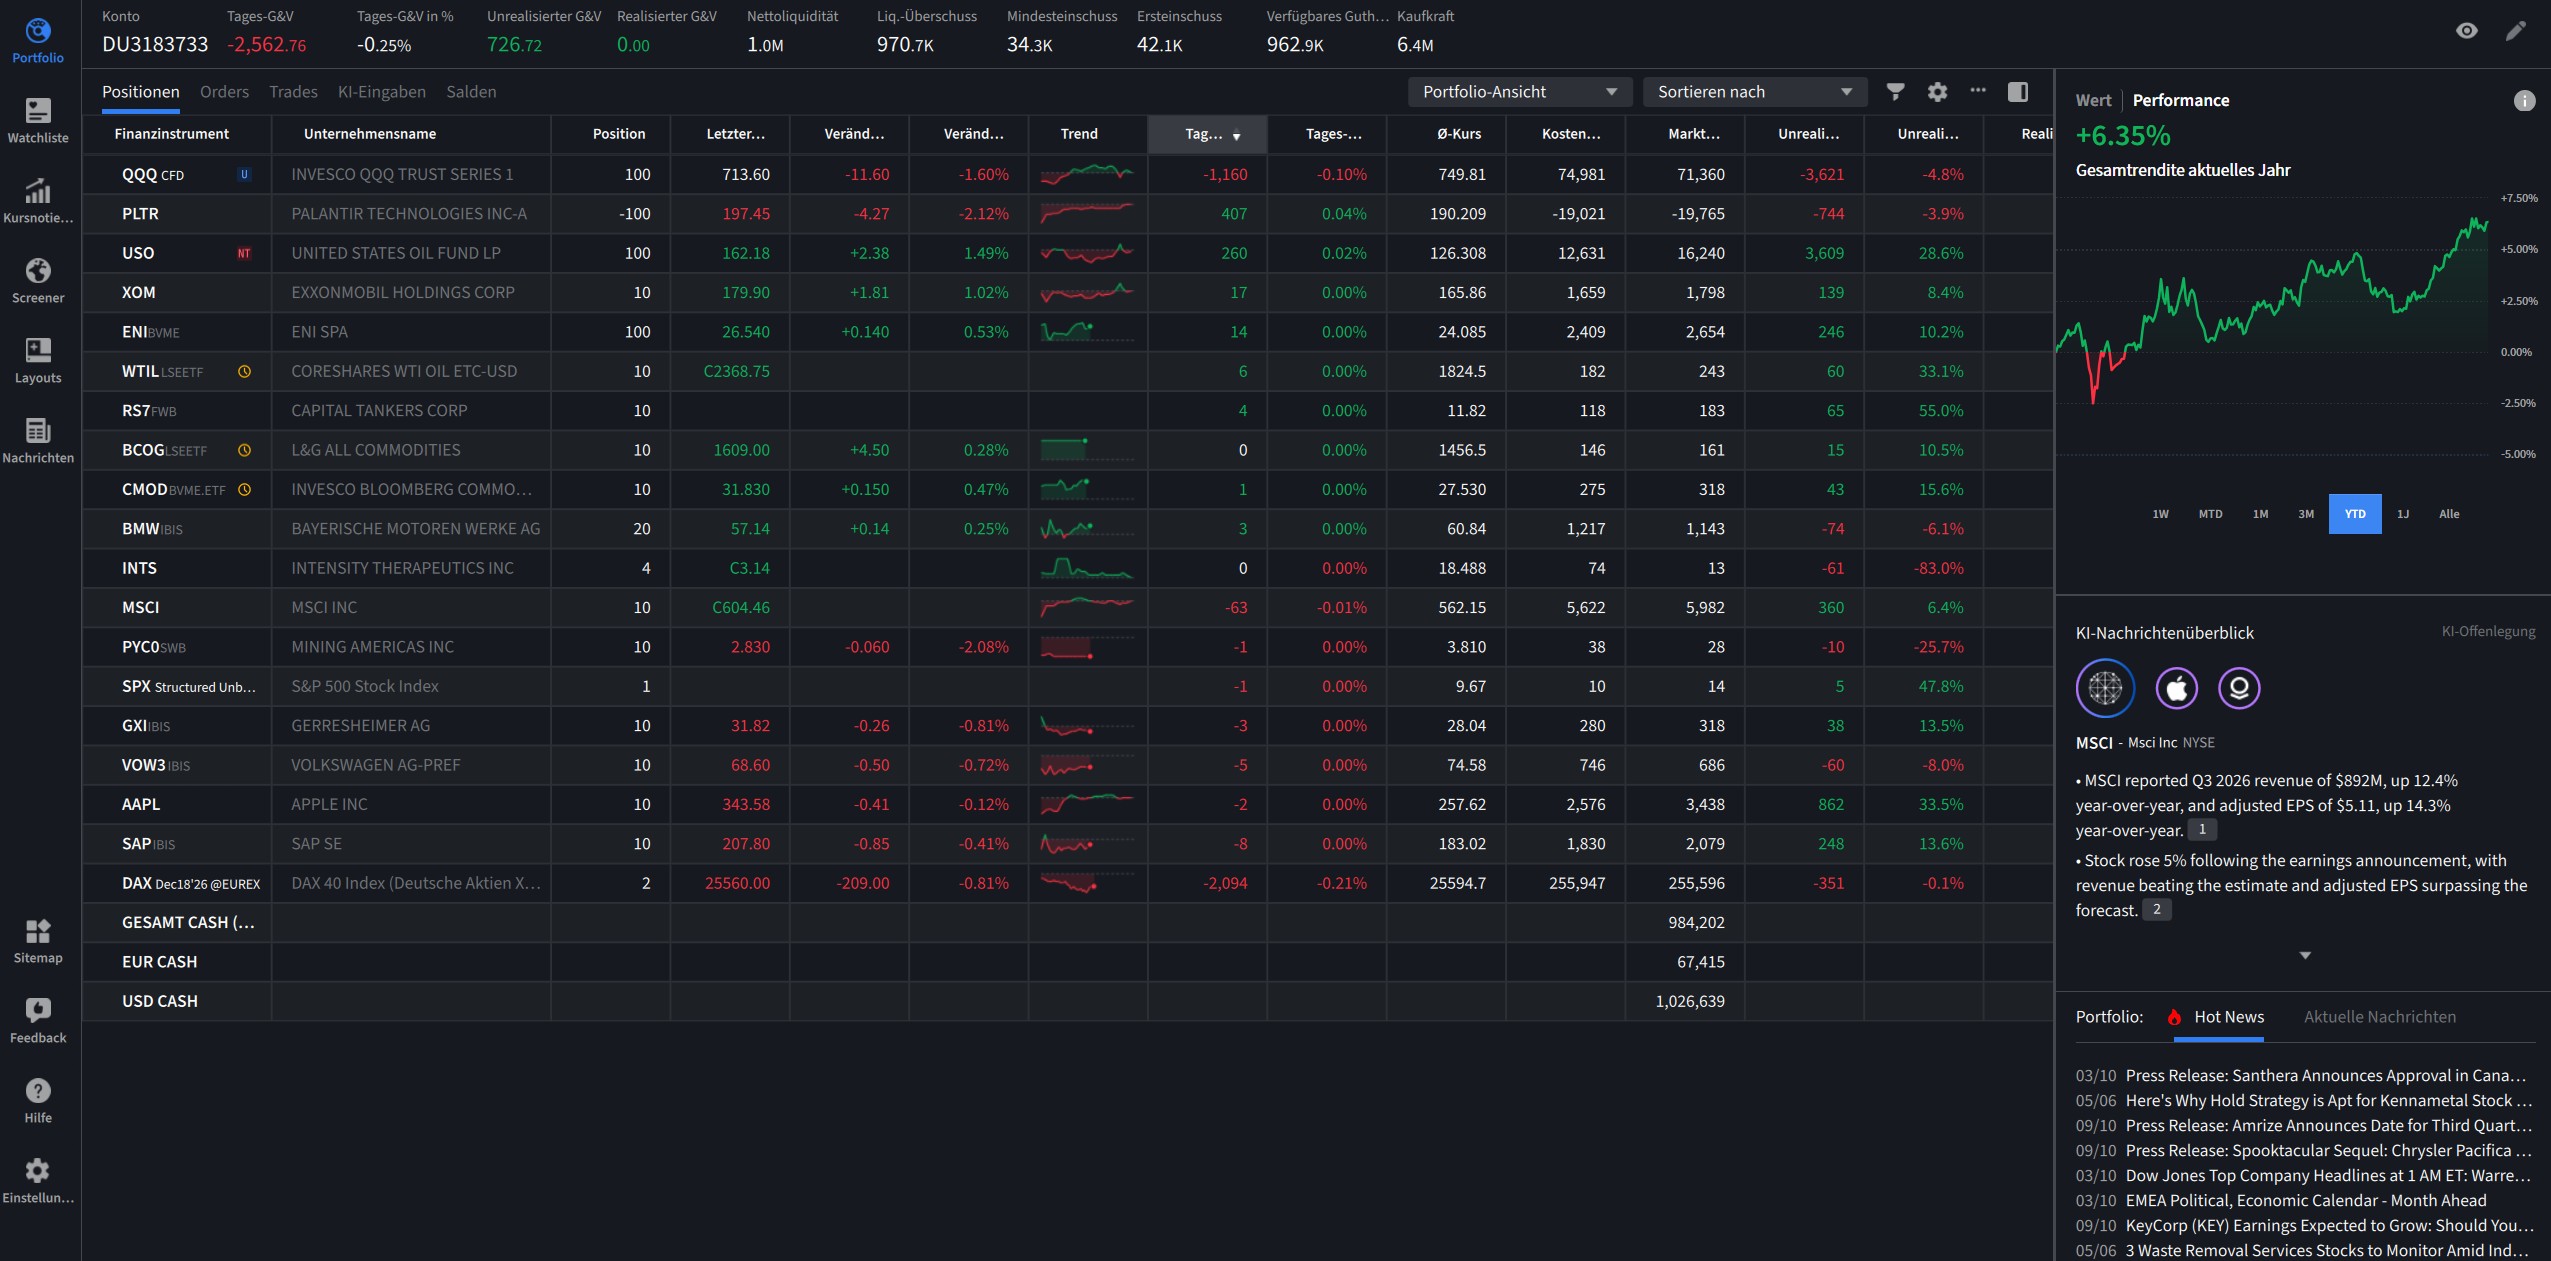Expand the news overview down arrow
The width and height of the screenshot is (2551, 1261).
point(2305,956)
